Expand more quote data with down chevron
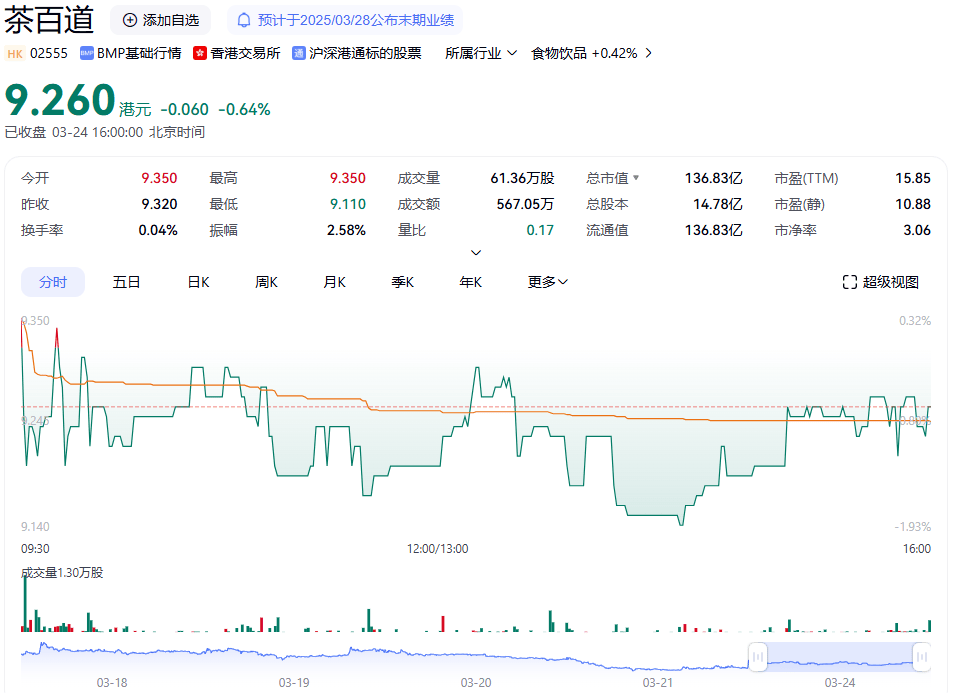 click(x=476, y=252)
